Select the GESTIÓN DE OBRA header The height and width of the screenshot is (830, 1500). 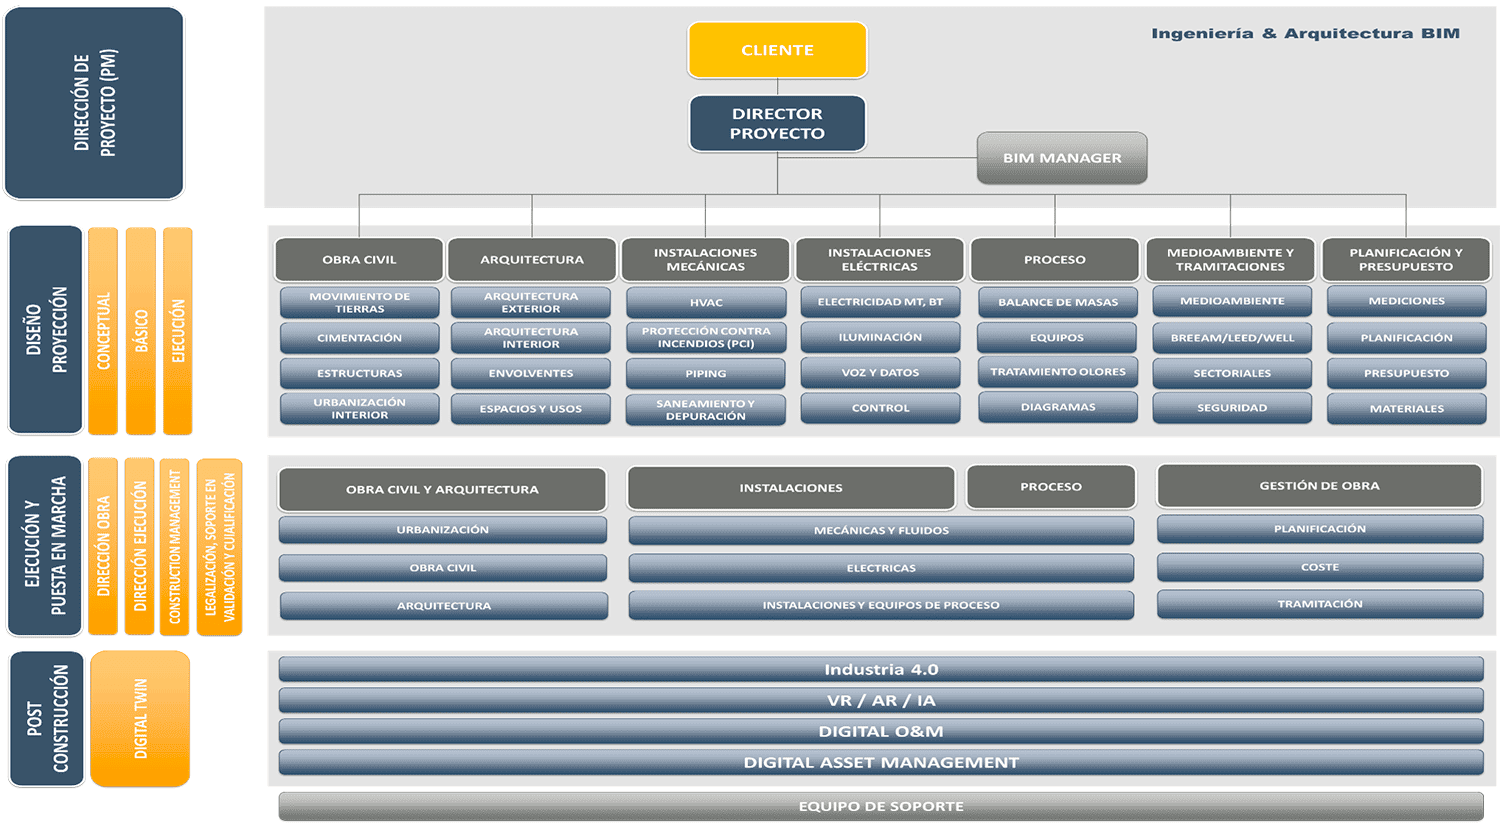(1319, 486)
